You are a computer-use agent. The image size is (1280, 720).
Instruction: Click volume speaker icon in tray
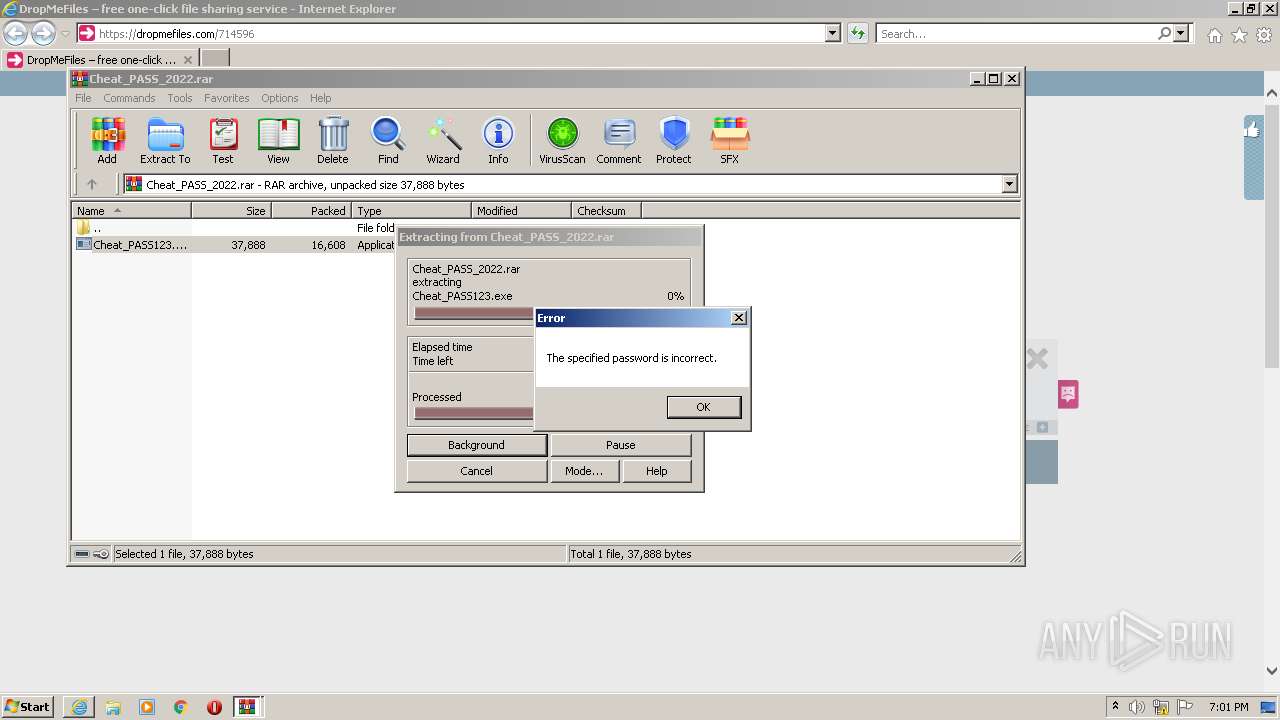1137,707
